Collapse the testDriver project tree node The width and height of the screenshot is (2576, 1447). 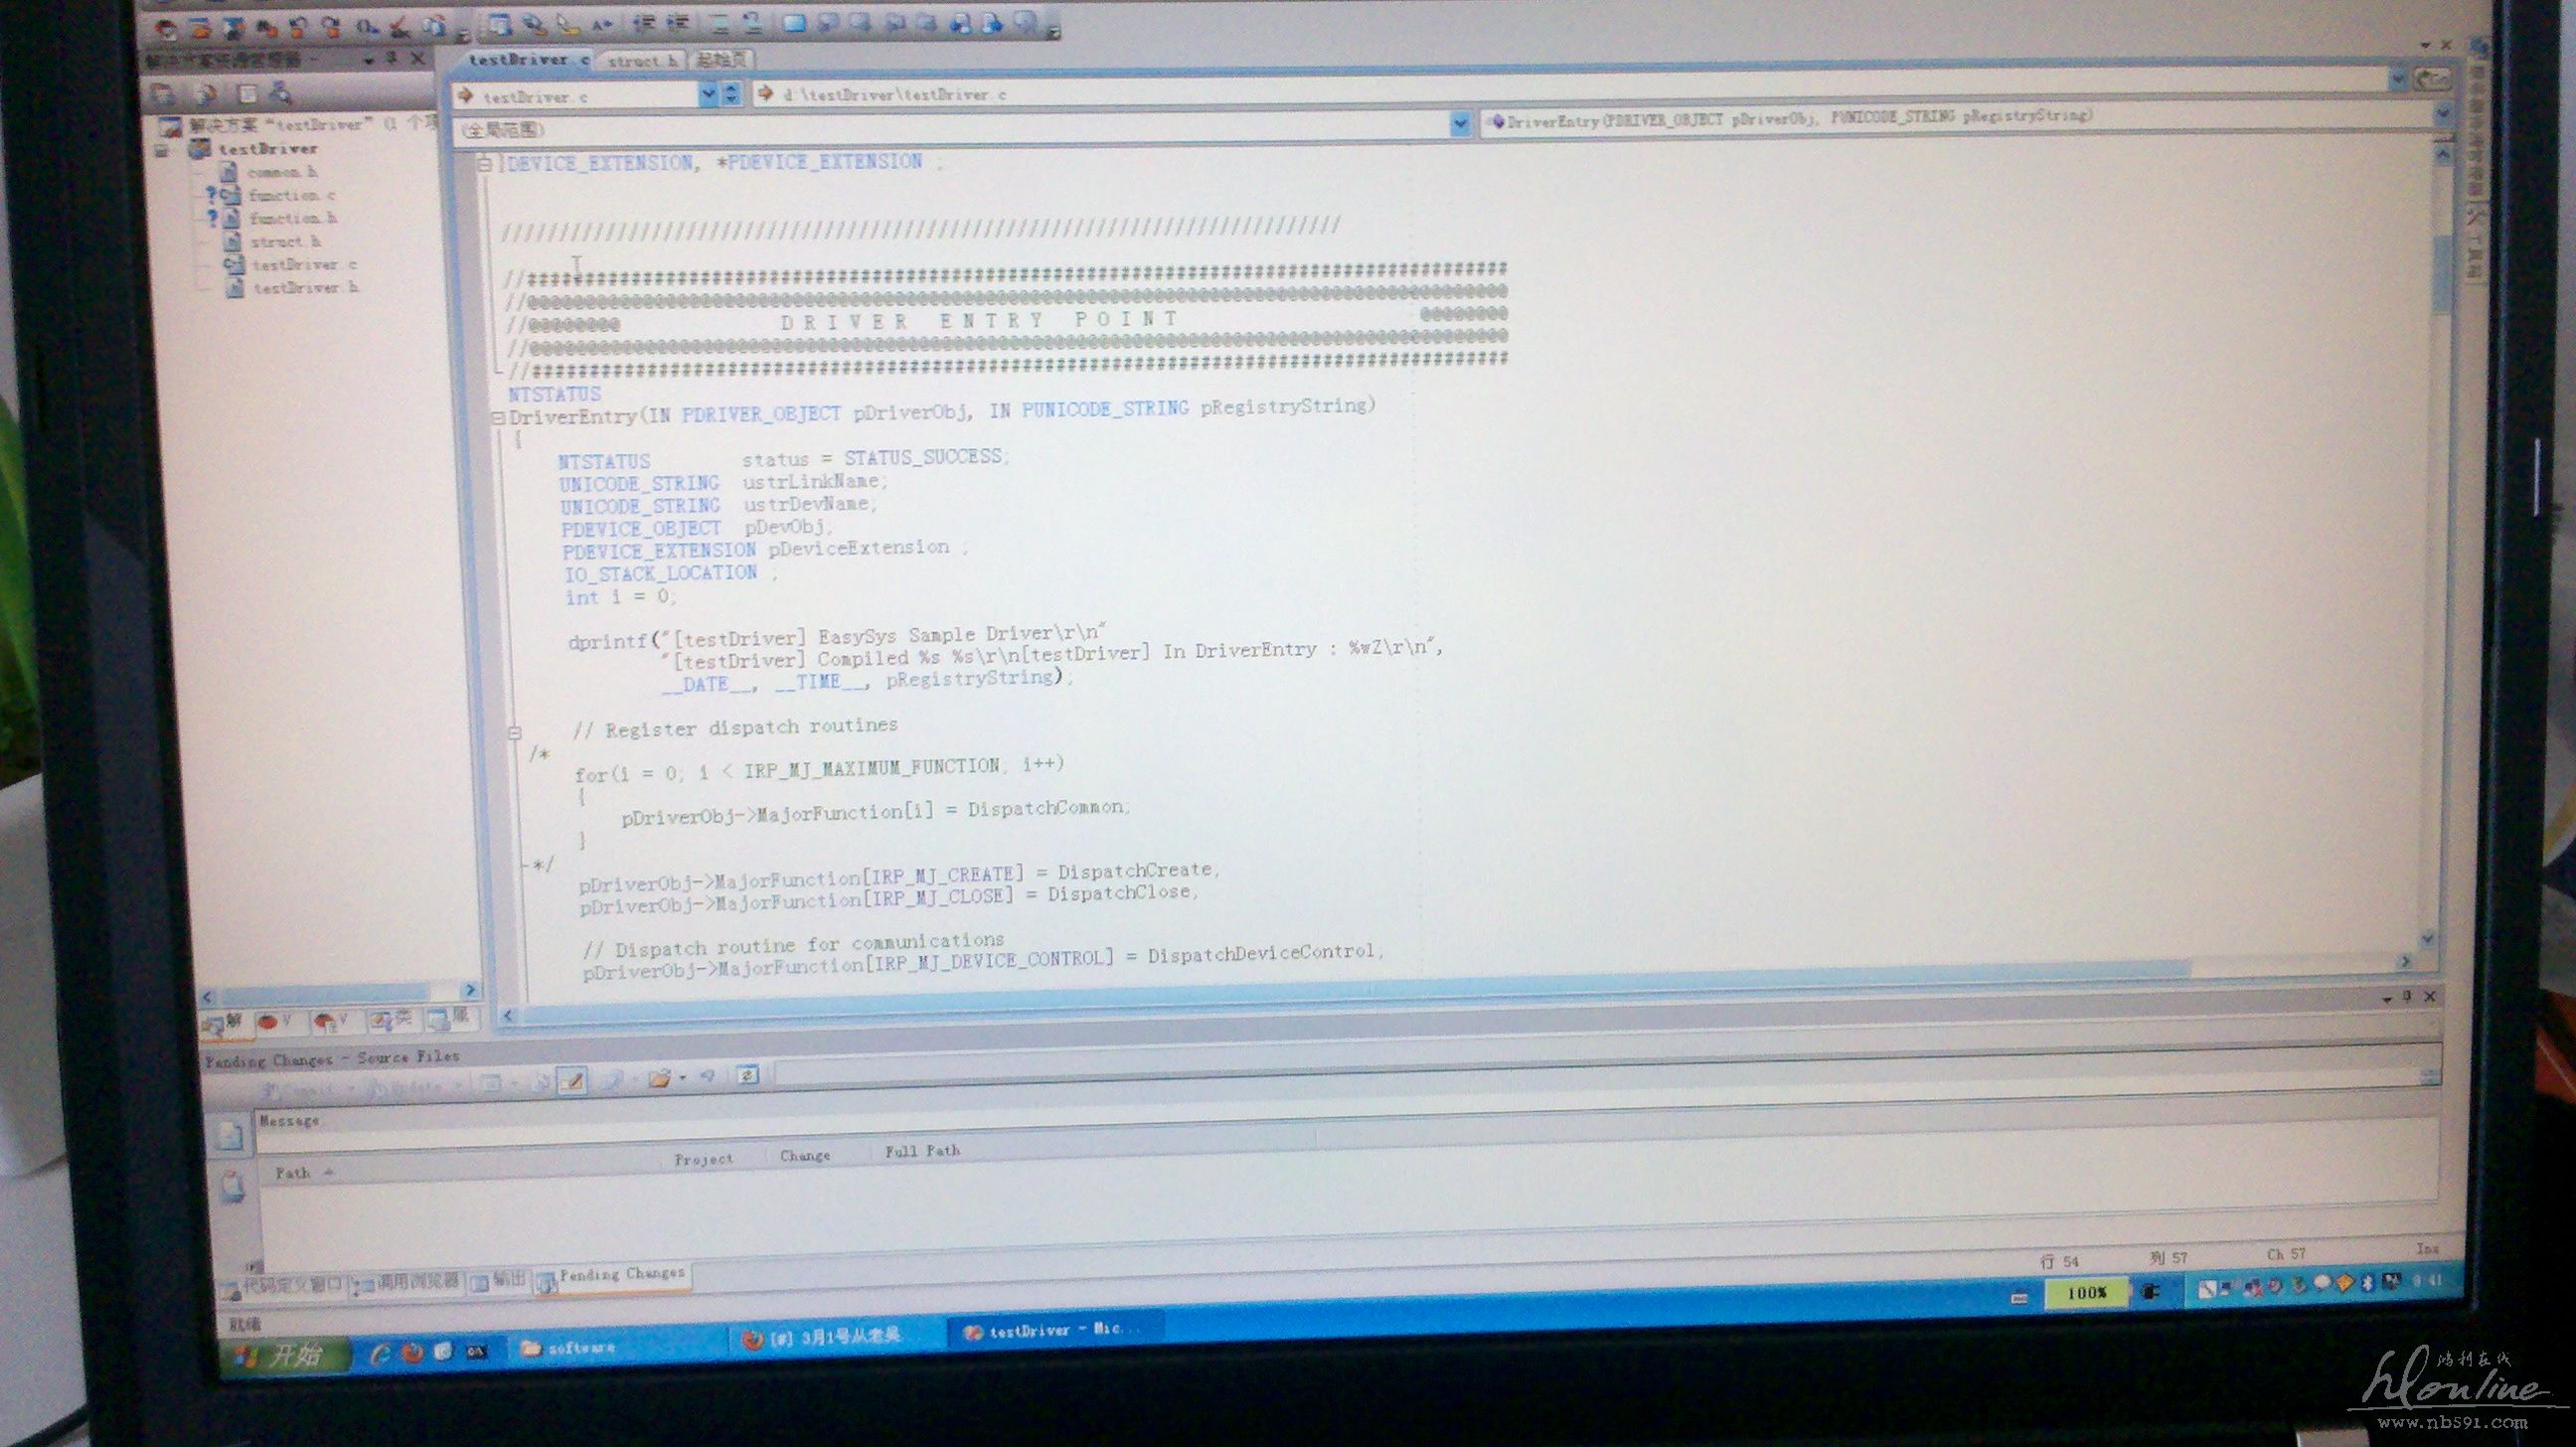(x=162, y=151)
